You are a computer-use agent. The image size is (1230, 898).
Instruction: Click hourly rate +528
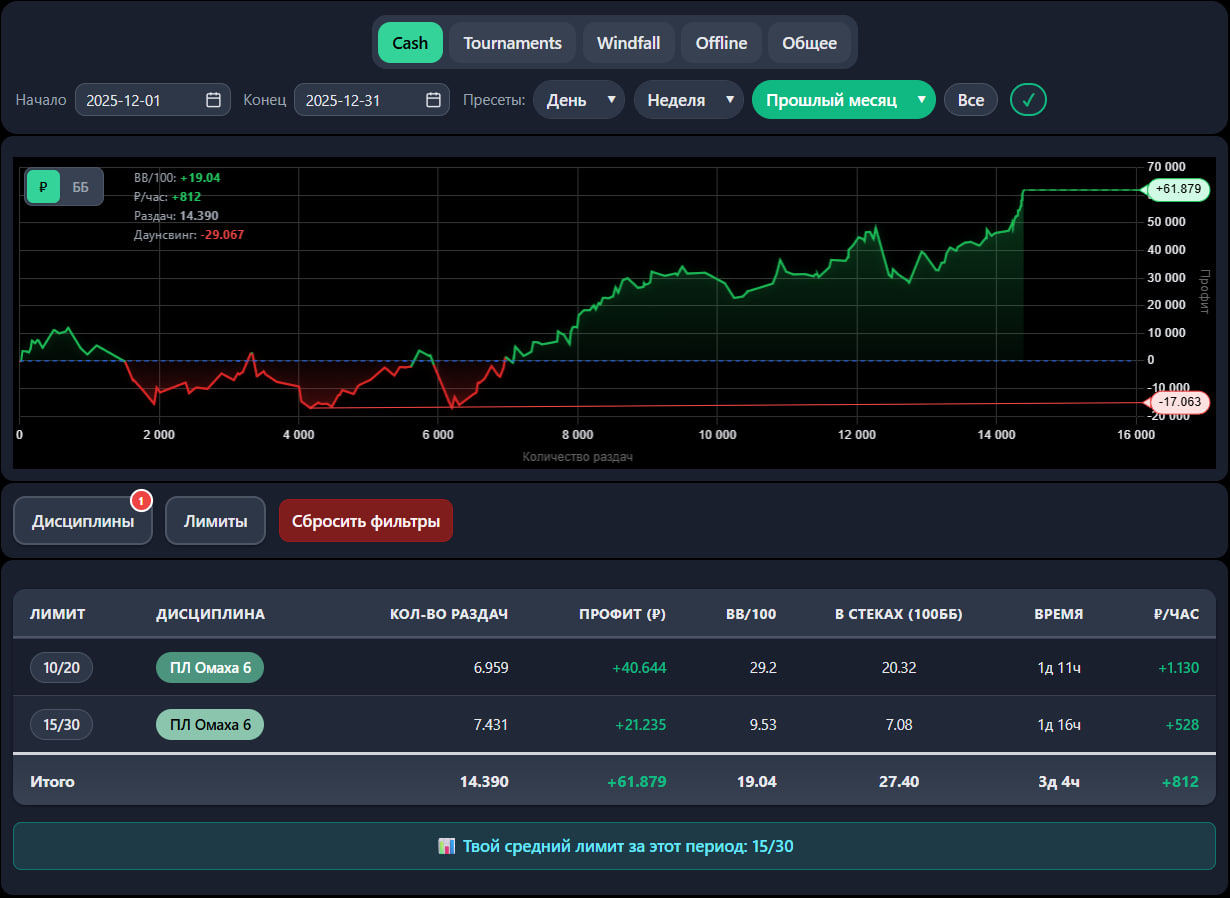1183,724
